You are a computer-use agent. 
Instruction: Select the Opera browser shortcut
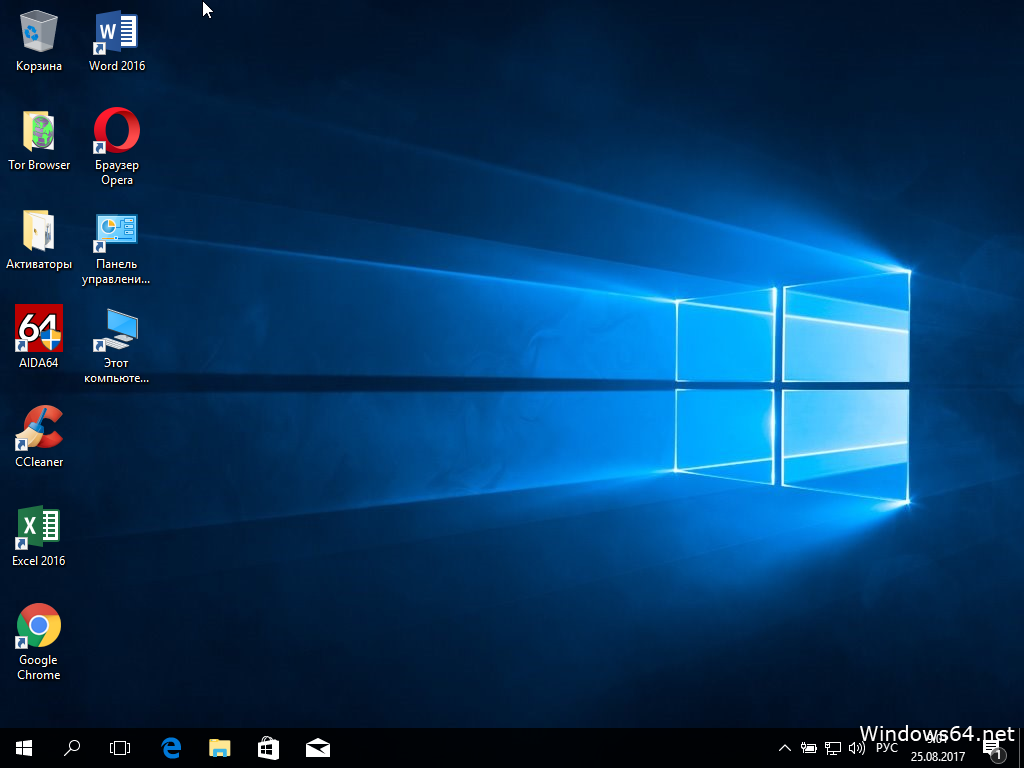pos(116,131)
